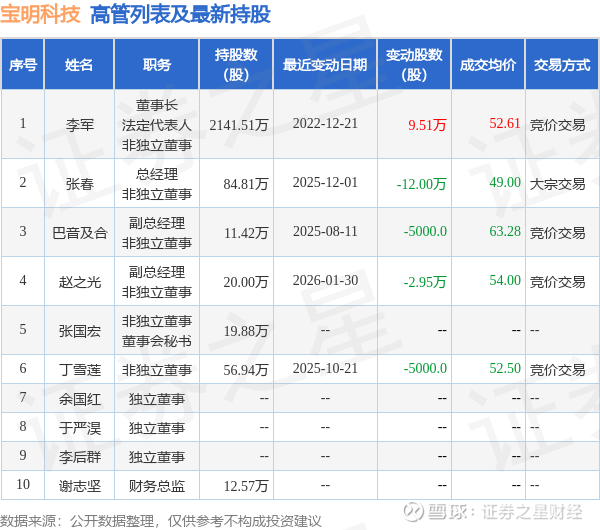
Task: Click the date 2025-10-21
Action: 325,368
